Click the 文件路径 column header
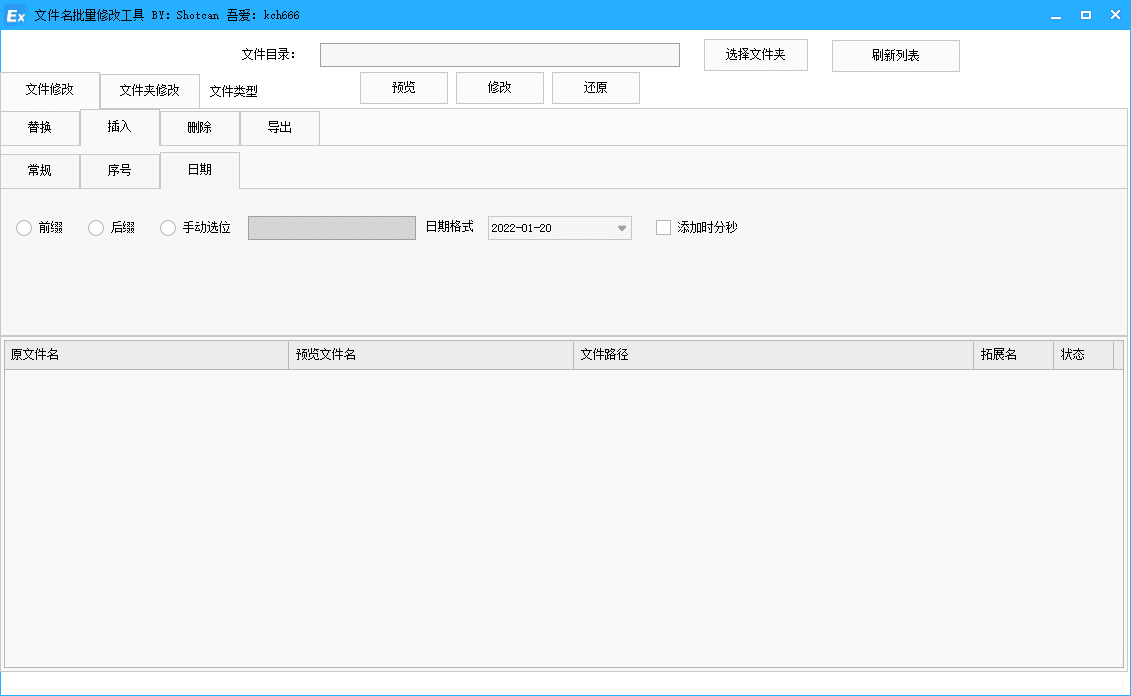1131x696 pixels. [774, 355]
